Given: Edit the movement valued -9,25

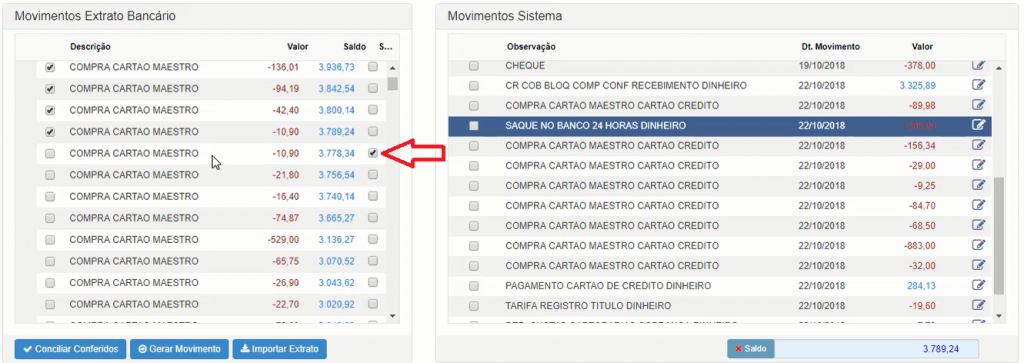Looking at the screenshot, I should tap(978, 185).
